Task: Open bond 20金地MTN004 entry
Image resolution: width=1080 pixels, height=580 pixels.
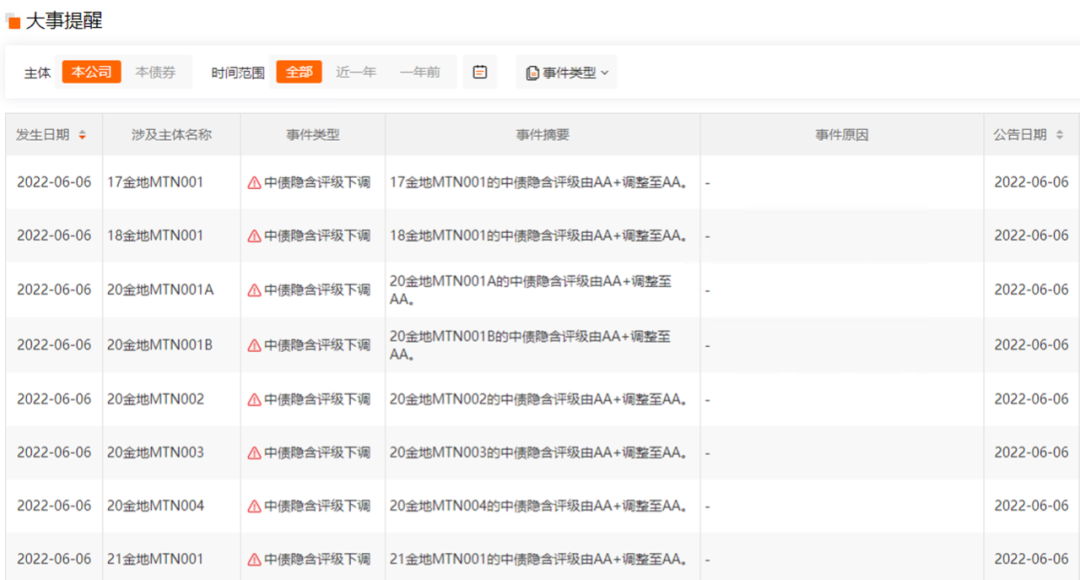Action: tap(155, 506)
